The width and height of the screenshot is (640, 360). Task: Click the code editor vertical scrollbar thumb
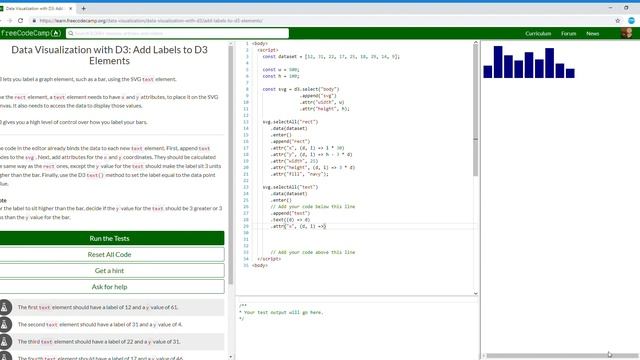[476, 110]
